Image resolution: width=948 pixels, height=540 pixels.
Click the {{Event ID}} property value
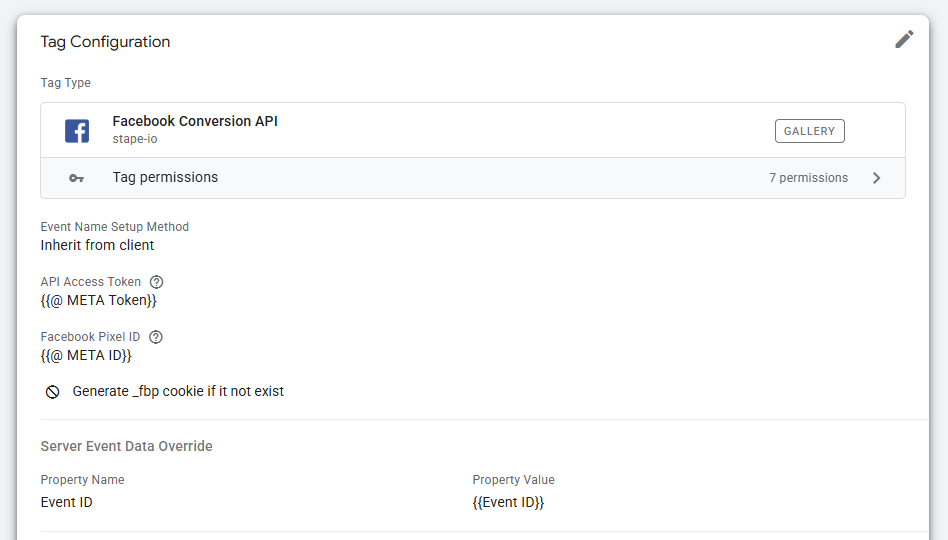coord(508,502)
